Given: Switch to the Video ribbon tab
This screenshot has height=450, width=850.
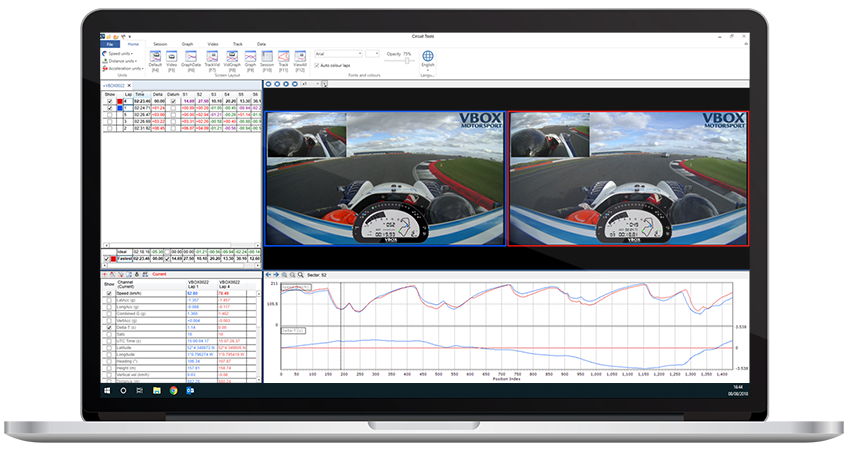Looking at the screenshot, I should (x=212, y=44).
